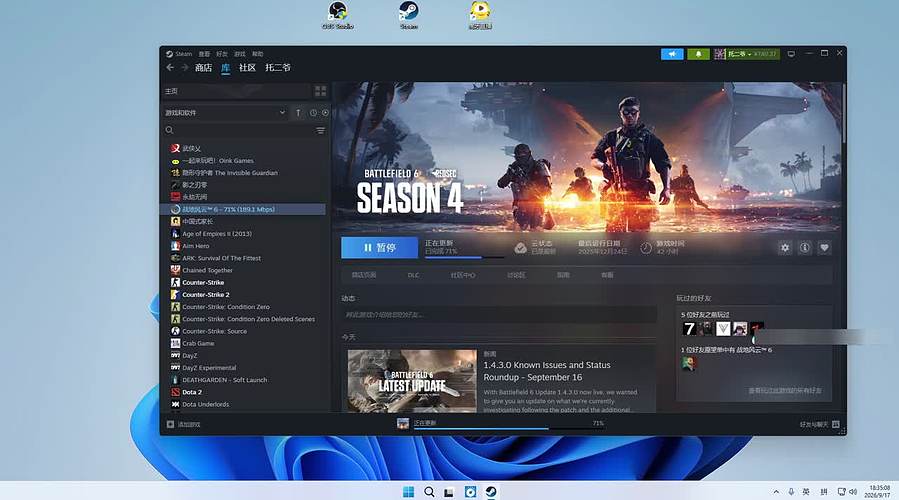This screenshot has width=899, height=500.
Task: Click the share activity with friends field
Action: click(x=499, y=315)
